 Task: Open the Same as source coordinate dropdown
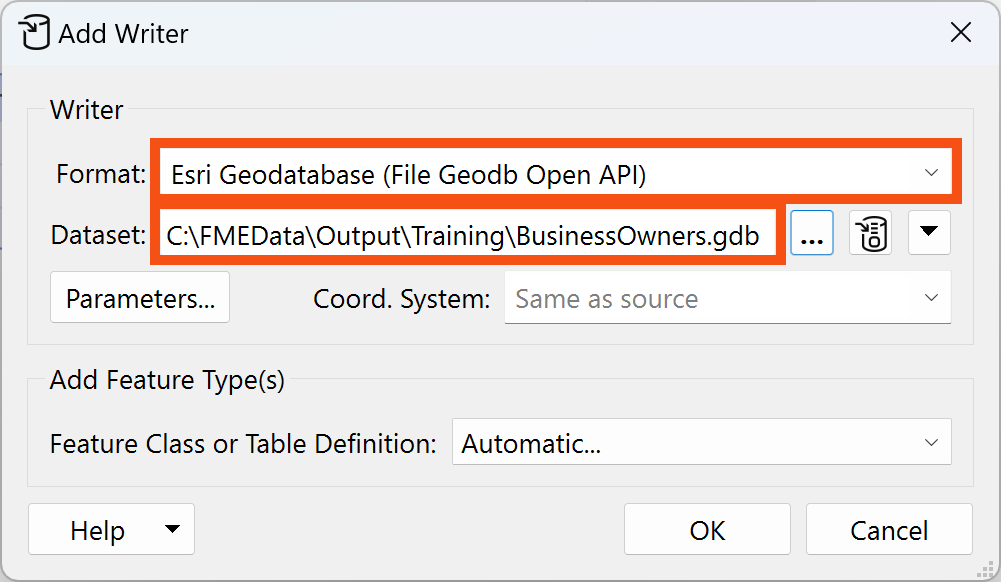tap(710, 299)
